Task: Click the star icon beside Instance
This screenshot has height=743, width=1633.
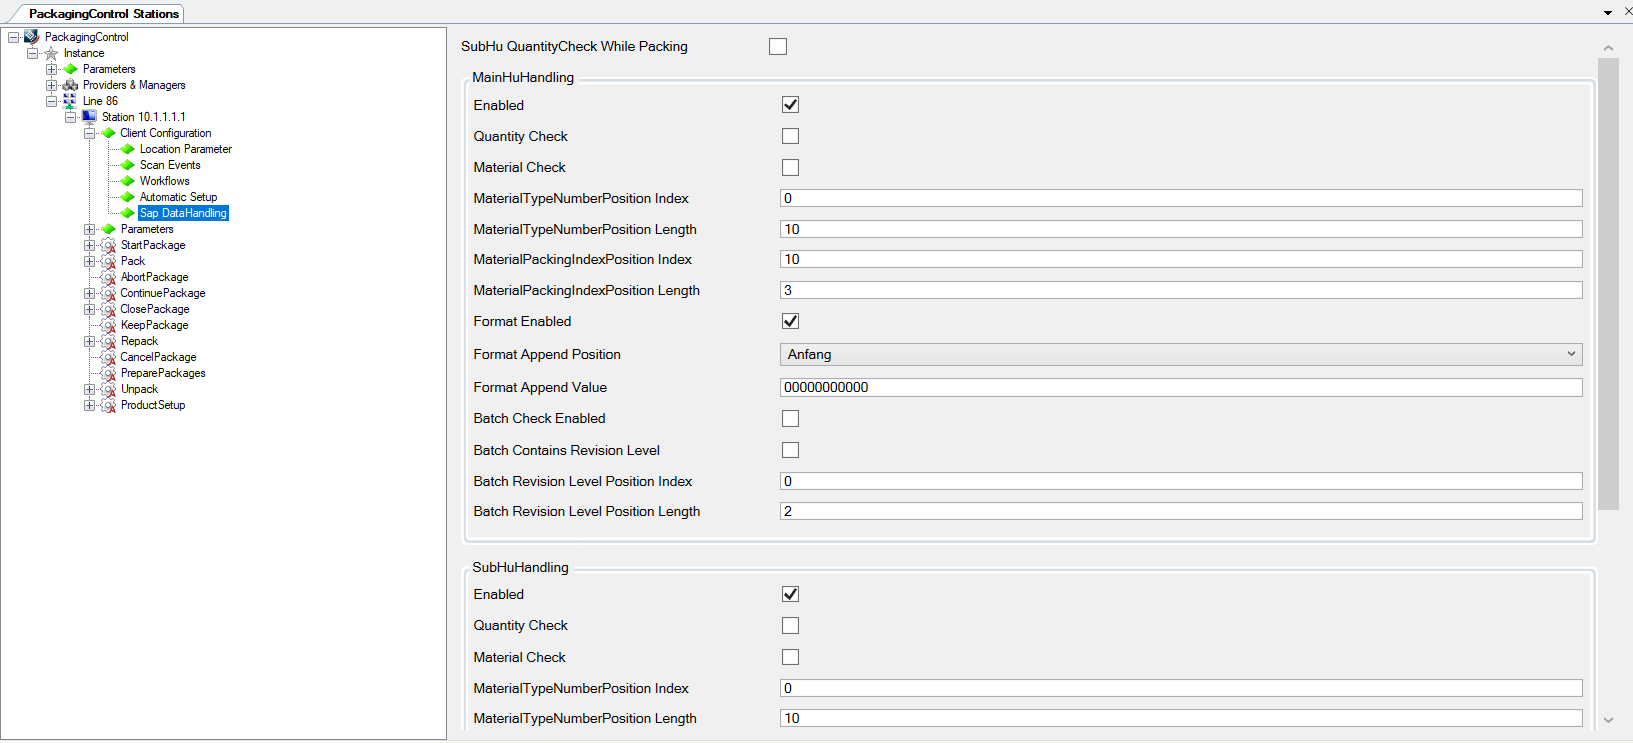Action: click(51, 53)
